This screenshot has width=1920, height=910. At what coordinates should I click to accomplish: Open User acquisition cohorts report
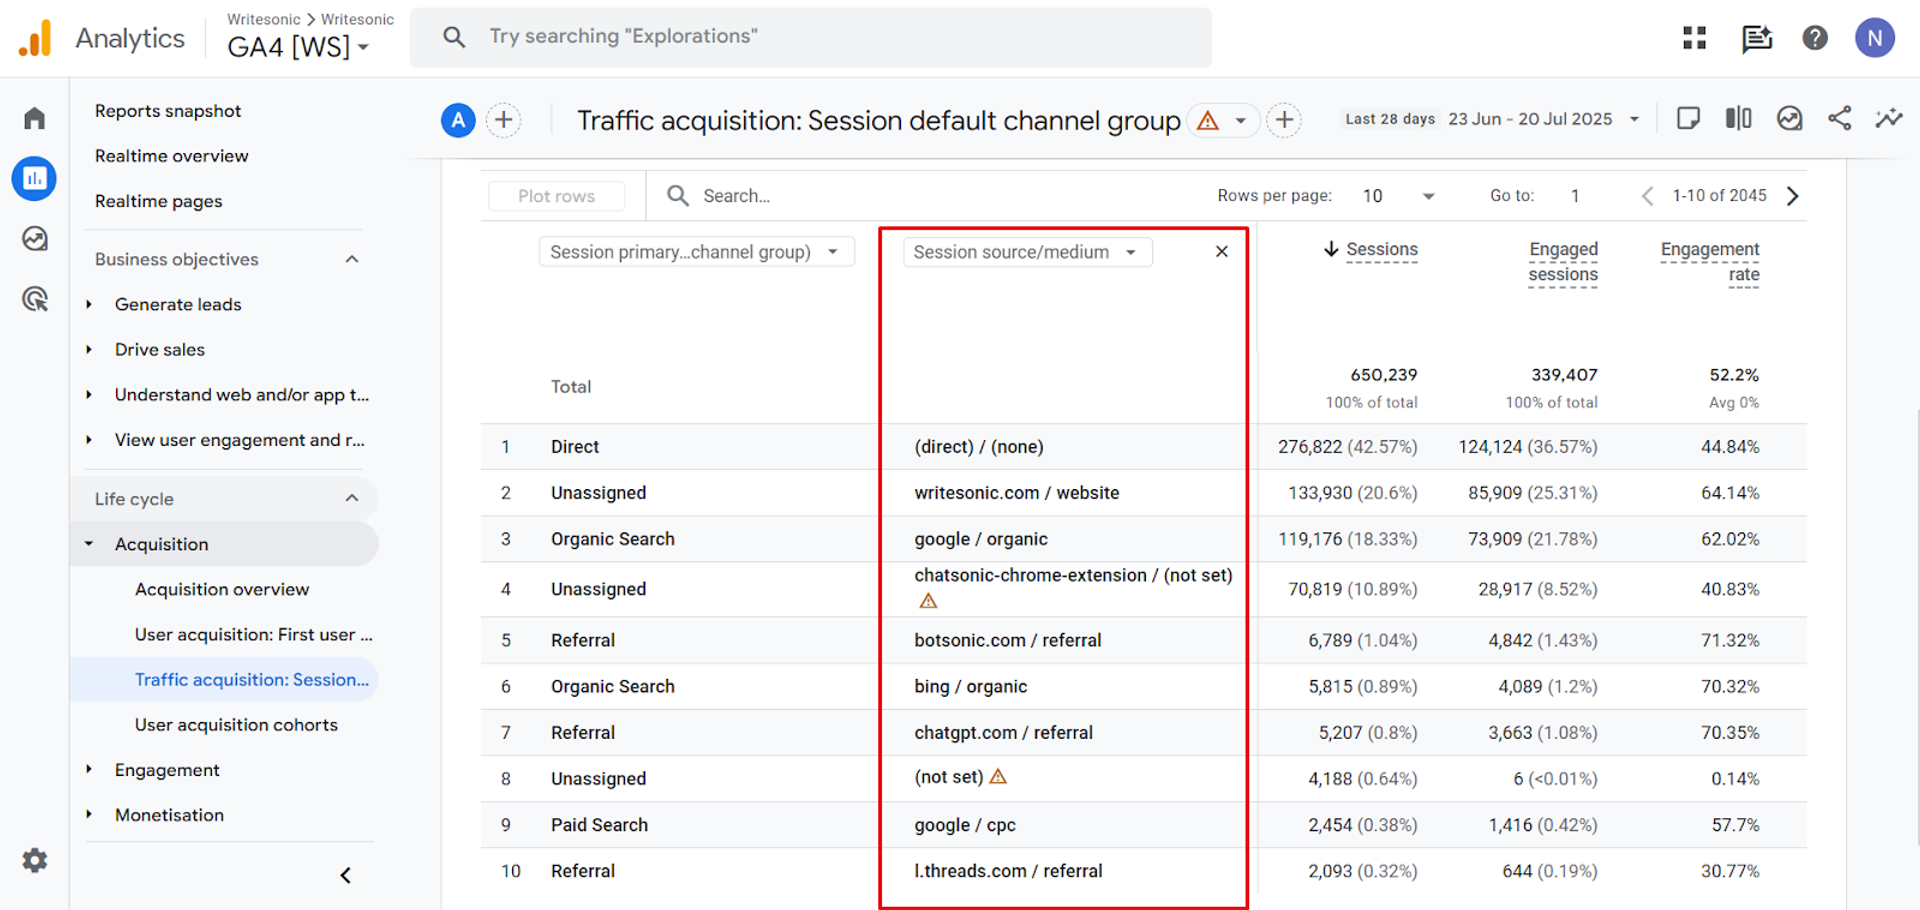coord(236,724)
